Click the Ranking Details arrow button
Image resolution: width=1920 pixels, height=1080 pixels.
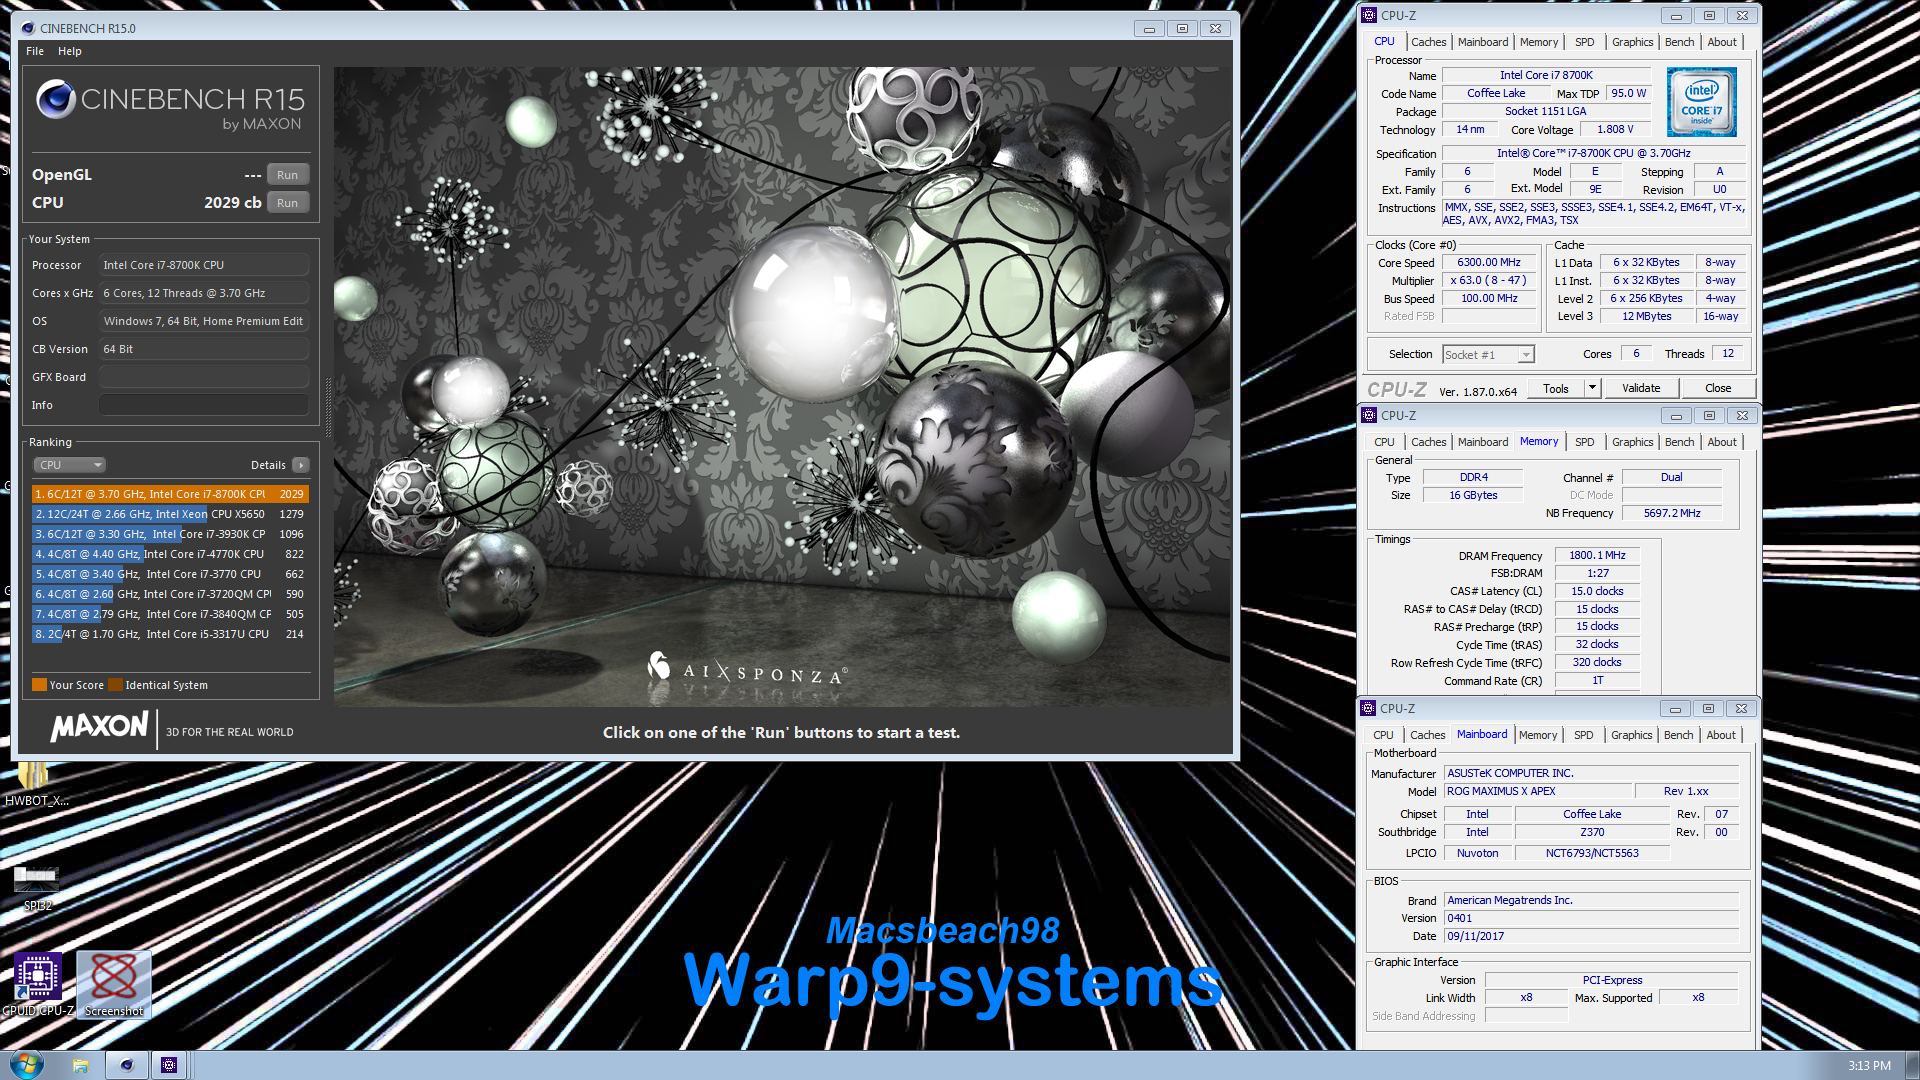pyautogui.click(x=301, y=465)
